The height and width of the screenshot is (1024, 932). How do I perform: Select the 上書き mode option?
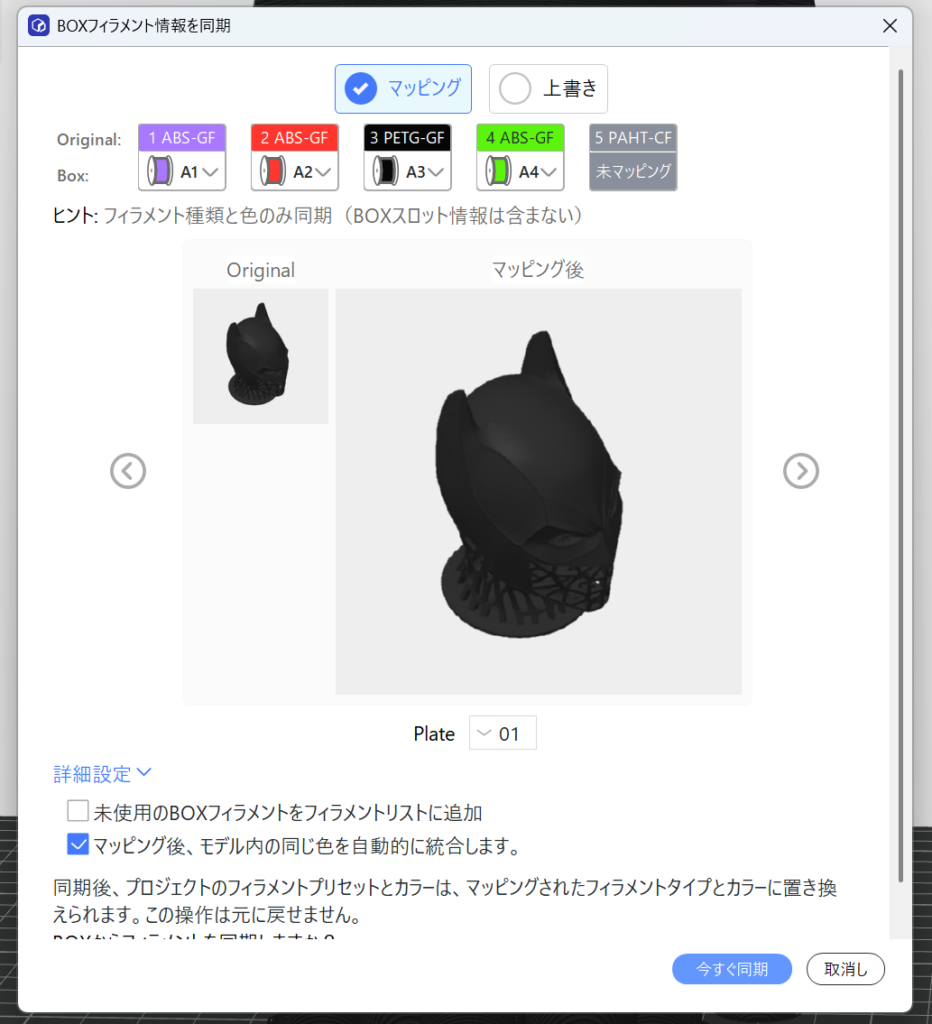click(x=548, y=89)
